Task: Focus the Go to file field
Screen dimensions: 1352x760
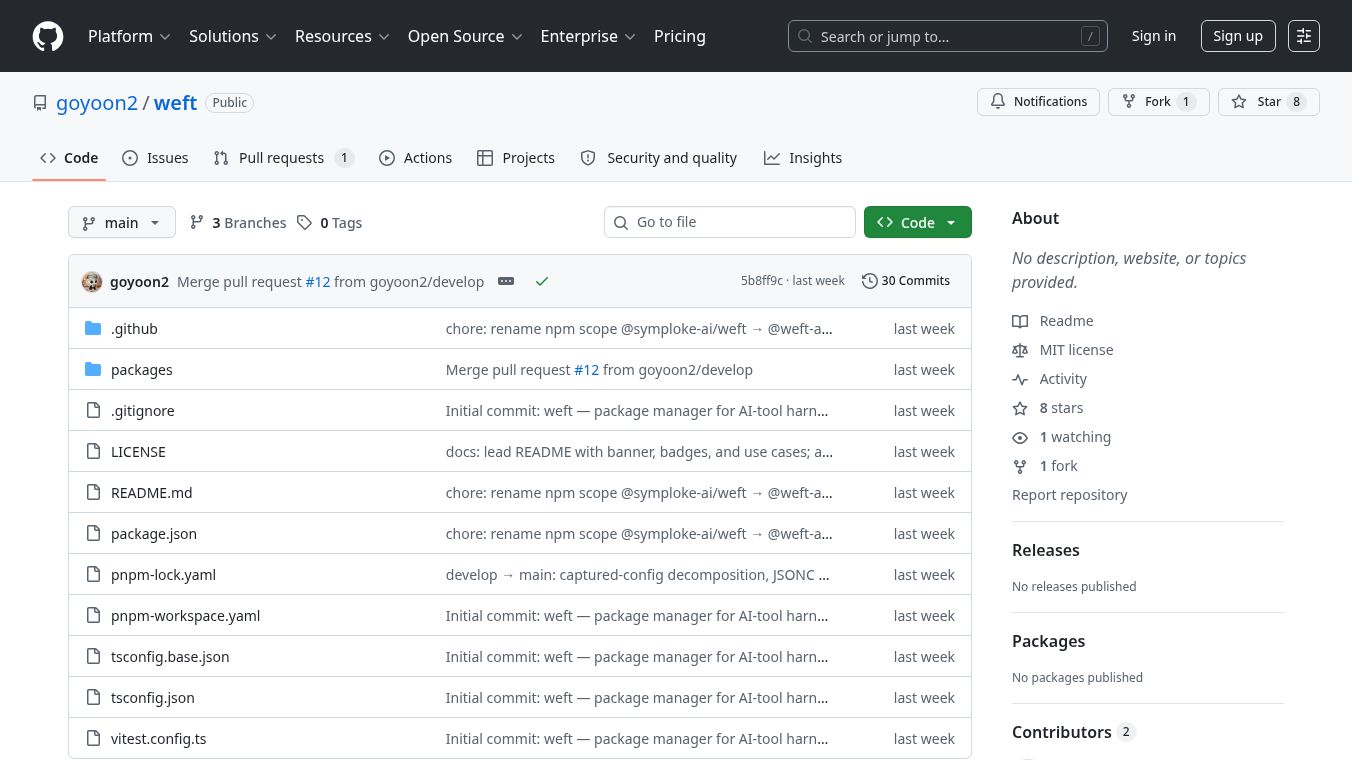Action: click(730, 222)
